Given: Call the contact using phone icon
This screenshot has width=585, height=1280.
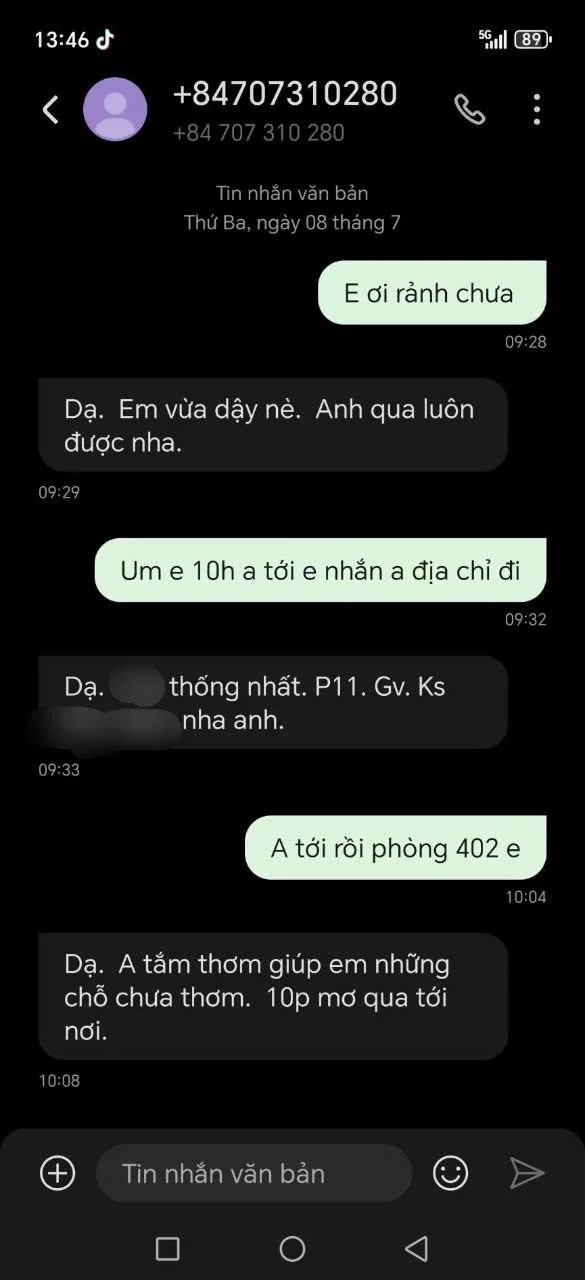Looking at the screenshot, I should pos(470,109).
